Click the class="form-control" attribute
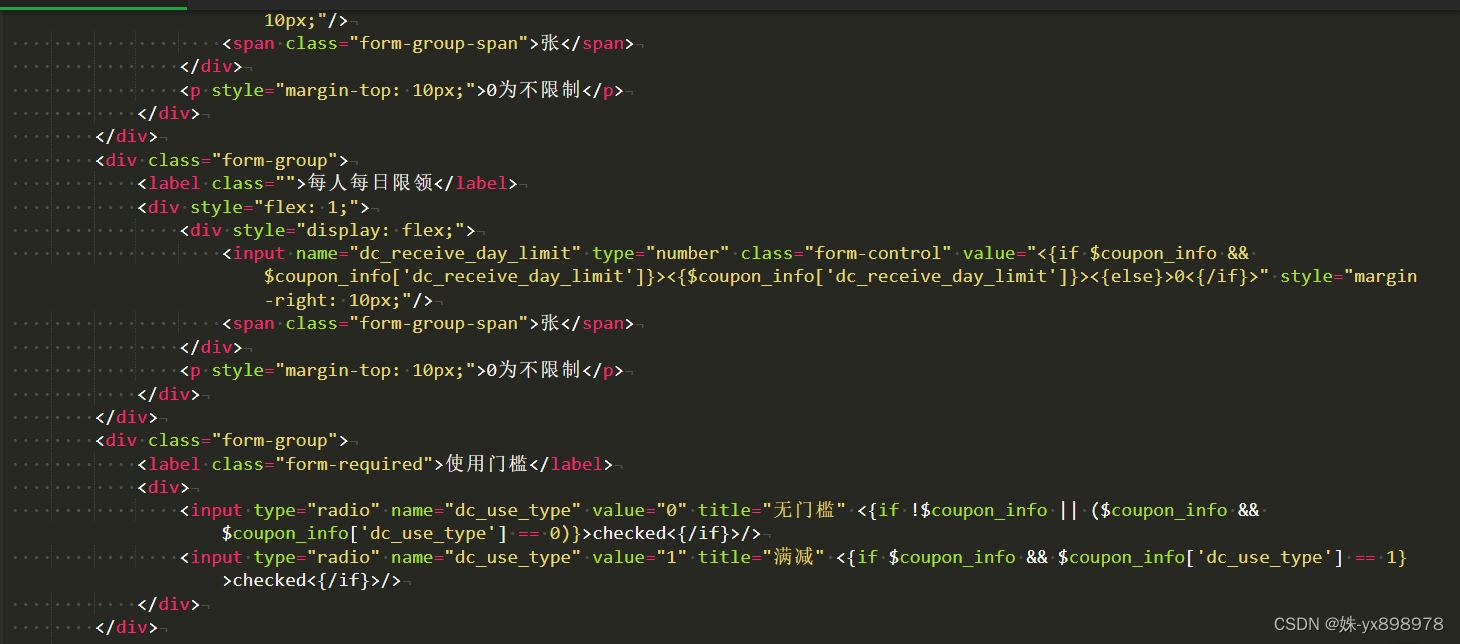The width and height of the screenshot is (1460, 644). pos(846,253)
